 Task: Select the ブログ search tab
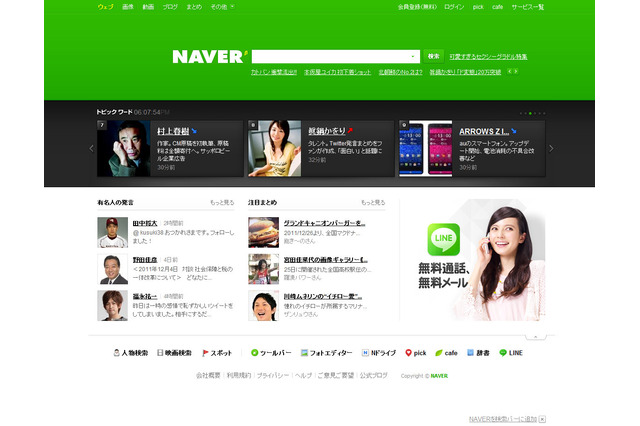pos(170,7)
